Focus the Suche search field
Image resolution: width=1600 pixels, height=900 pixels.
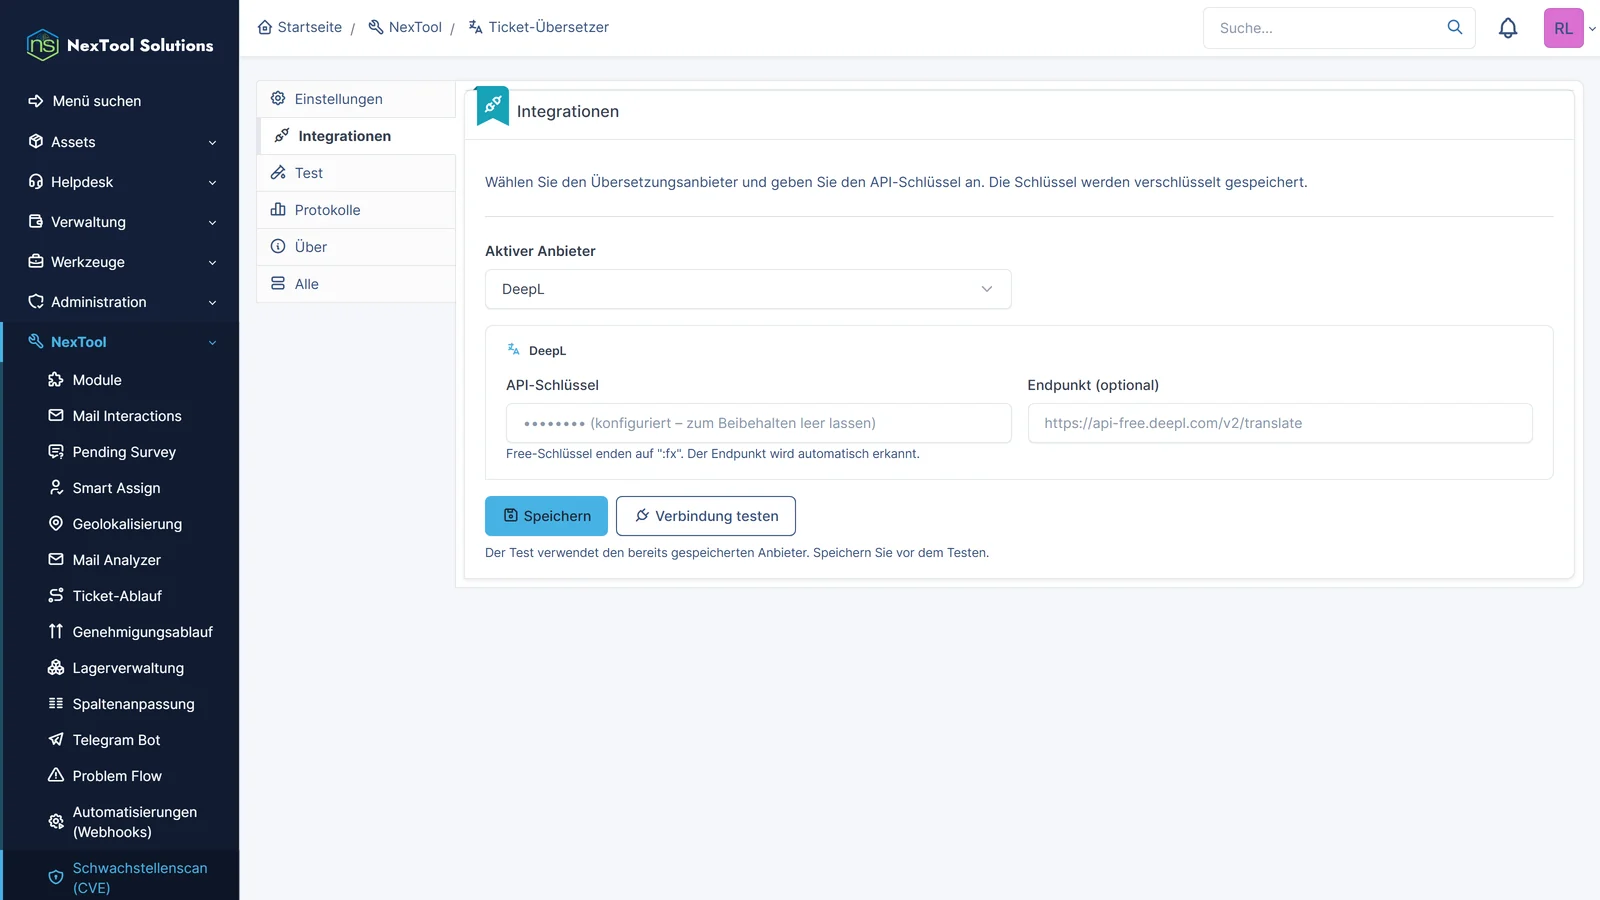pos(1325,28)
